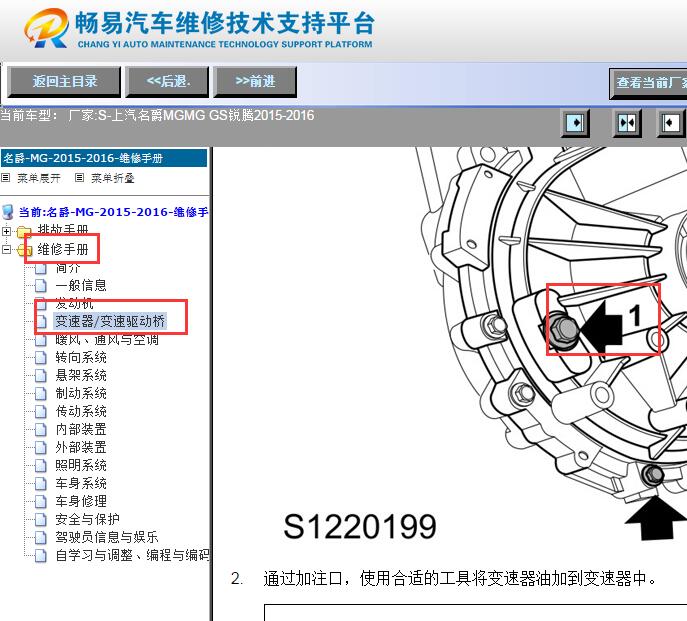The image size is (687, 621).
Task: Open the 车身系统 section
Action: click(81, 483)
